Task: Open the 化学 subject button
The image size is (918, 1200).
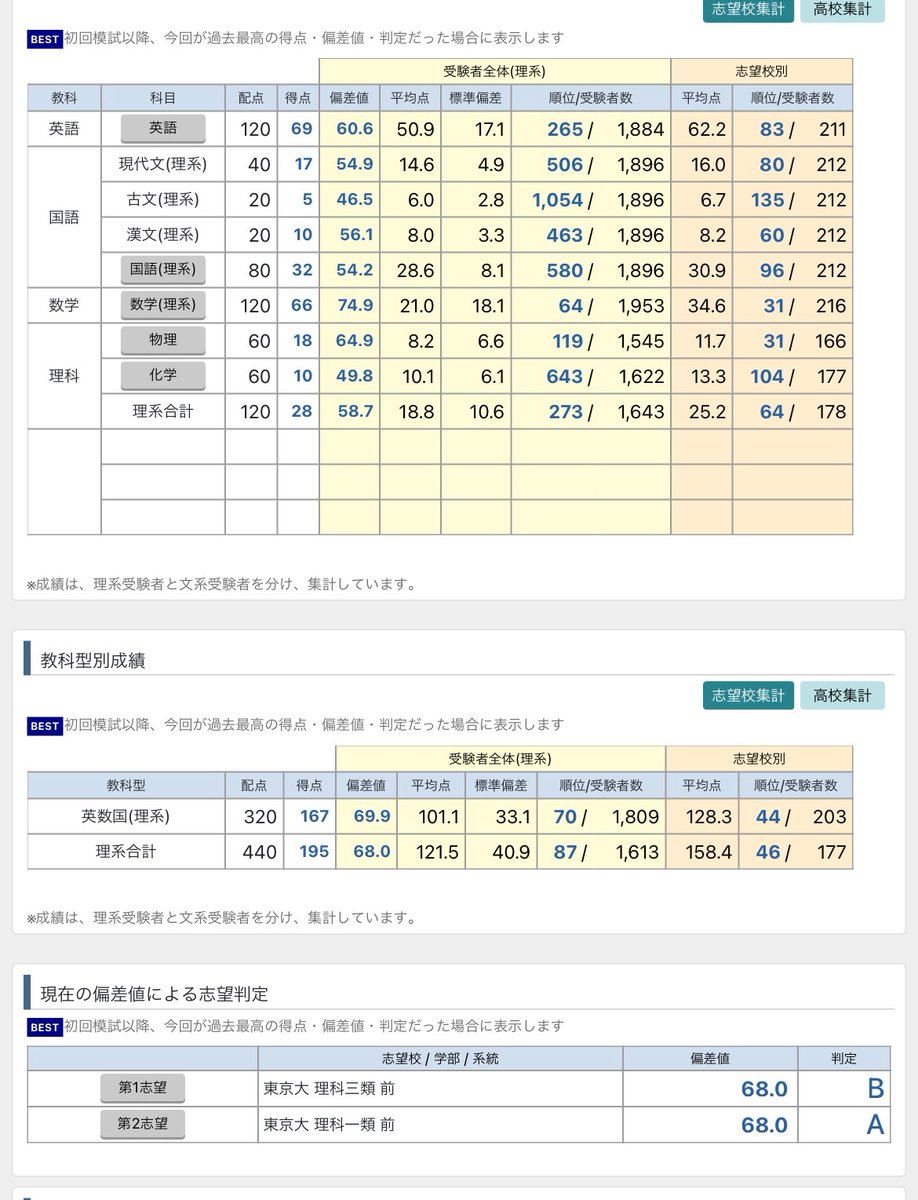Action: (163, 376)
